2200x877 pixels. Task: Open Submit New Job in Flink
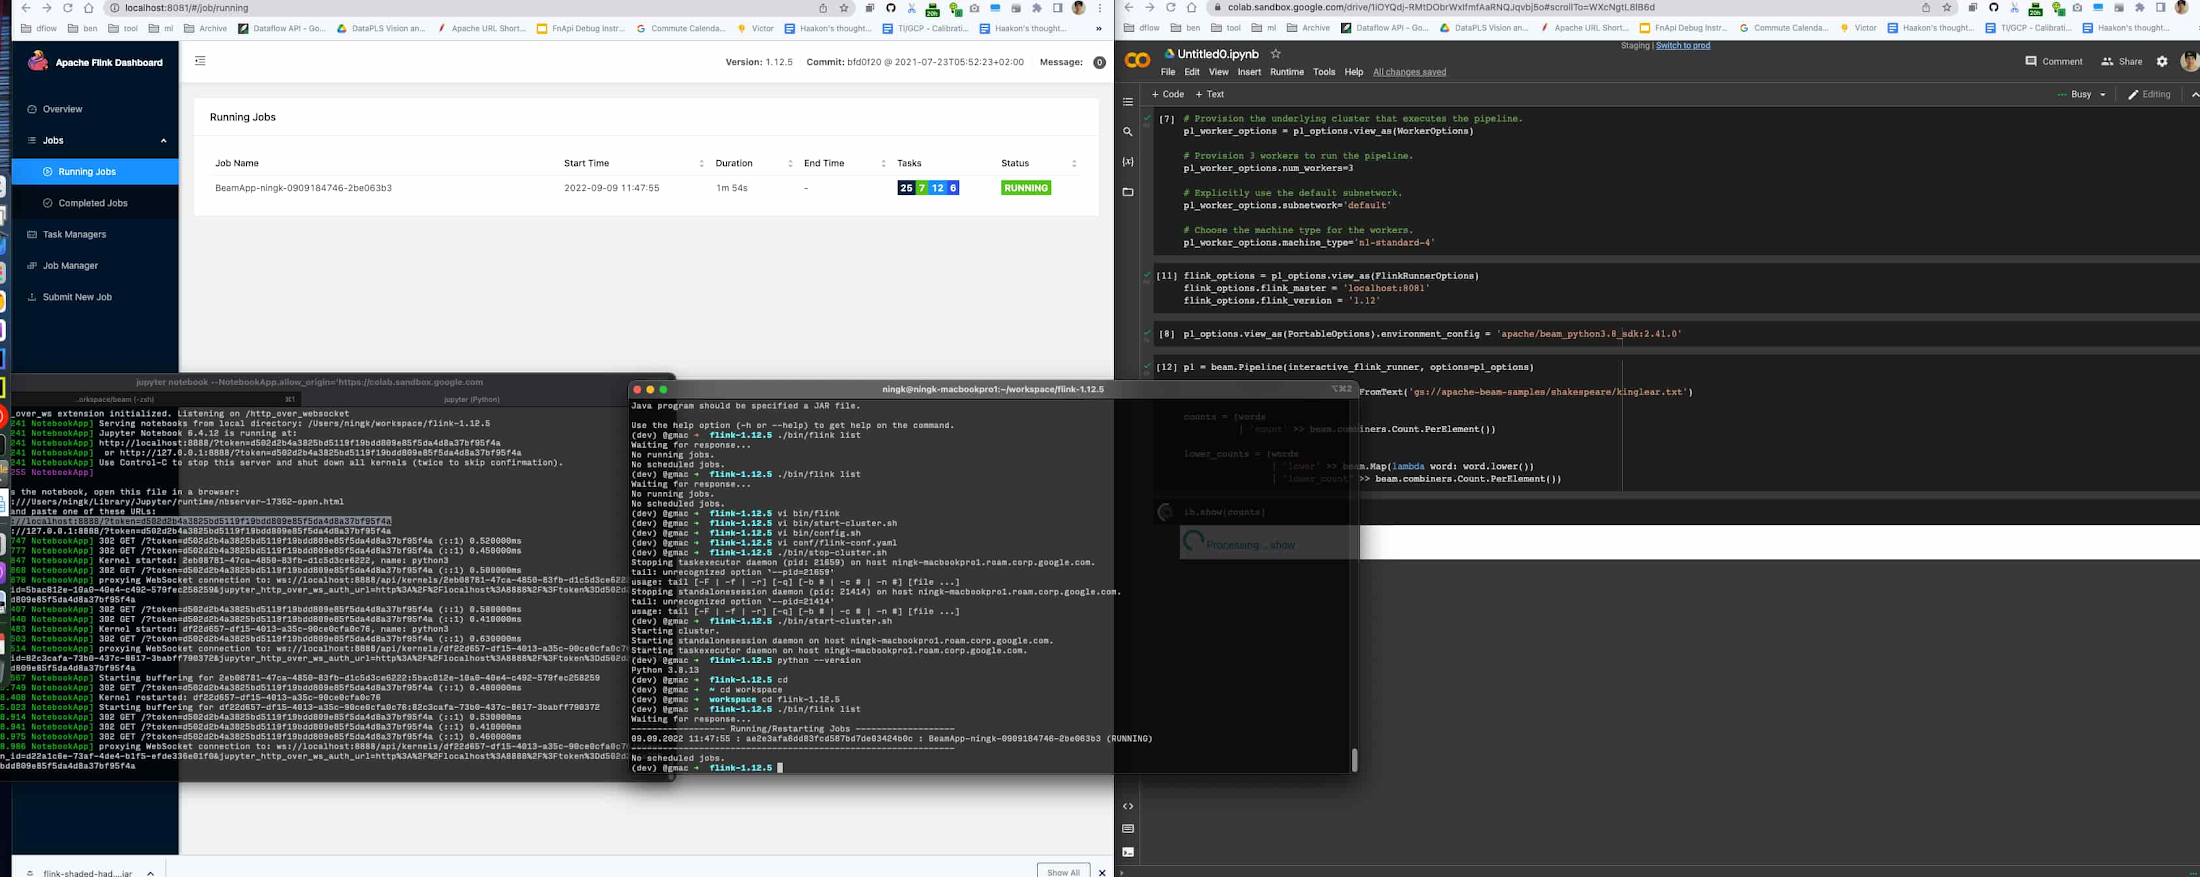point(77,297)
